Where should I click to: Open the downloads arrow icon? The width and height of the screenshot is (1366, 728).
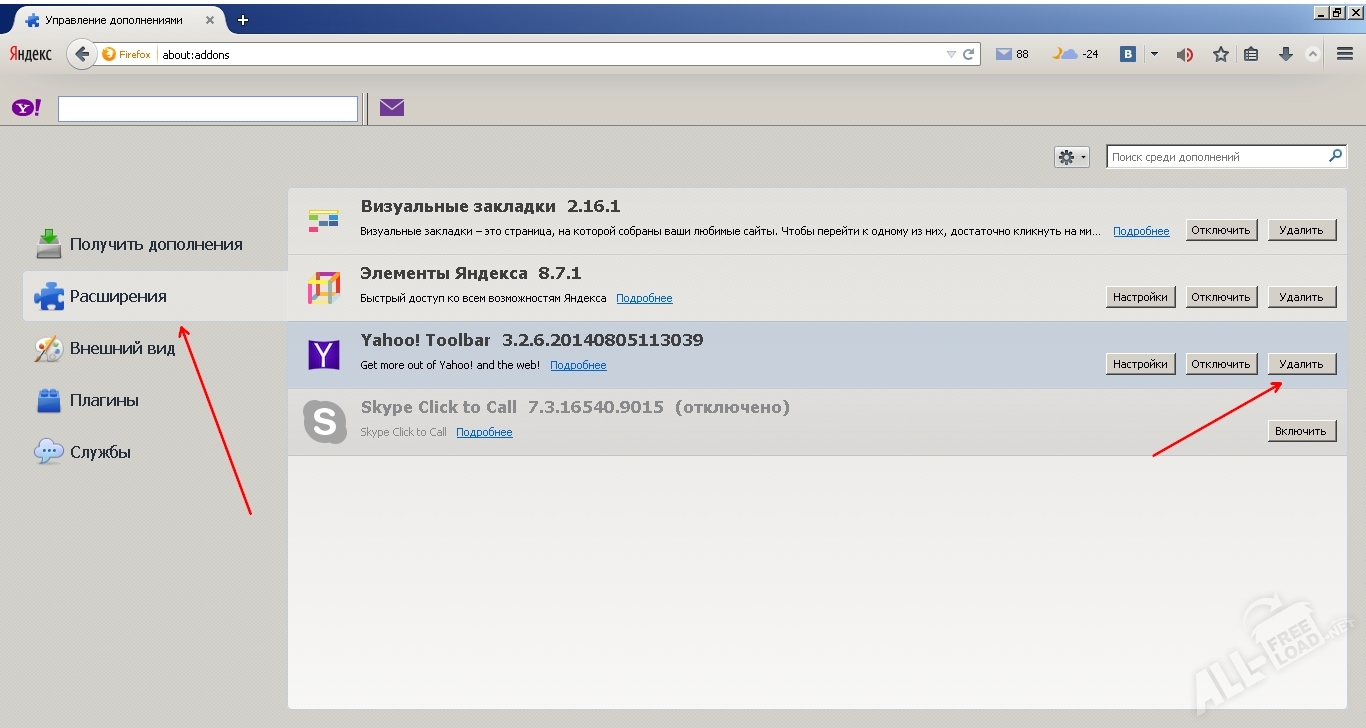[1286, 53]
